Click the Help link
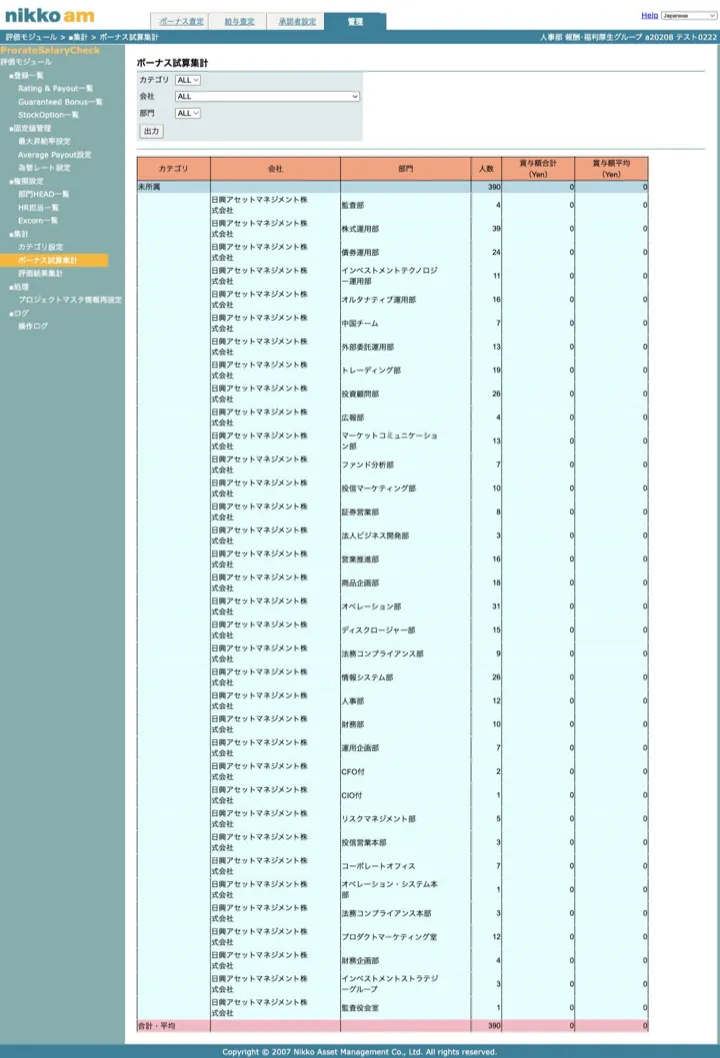 (x=649, y=15)
